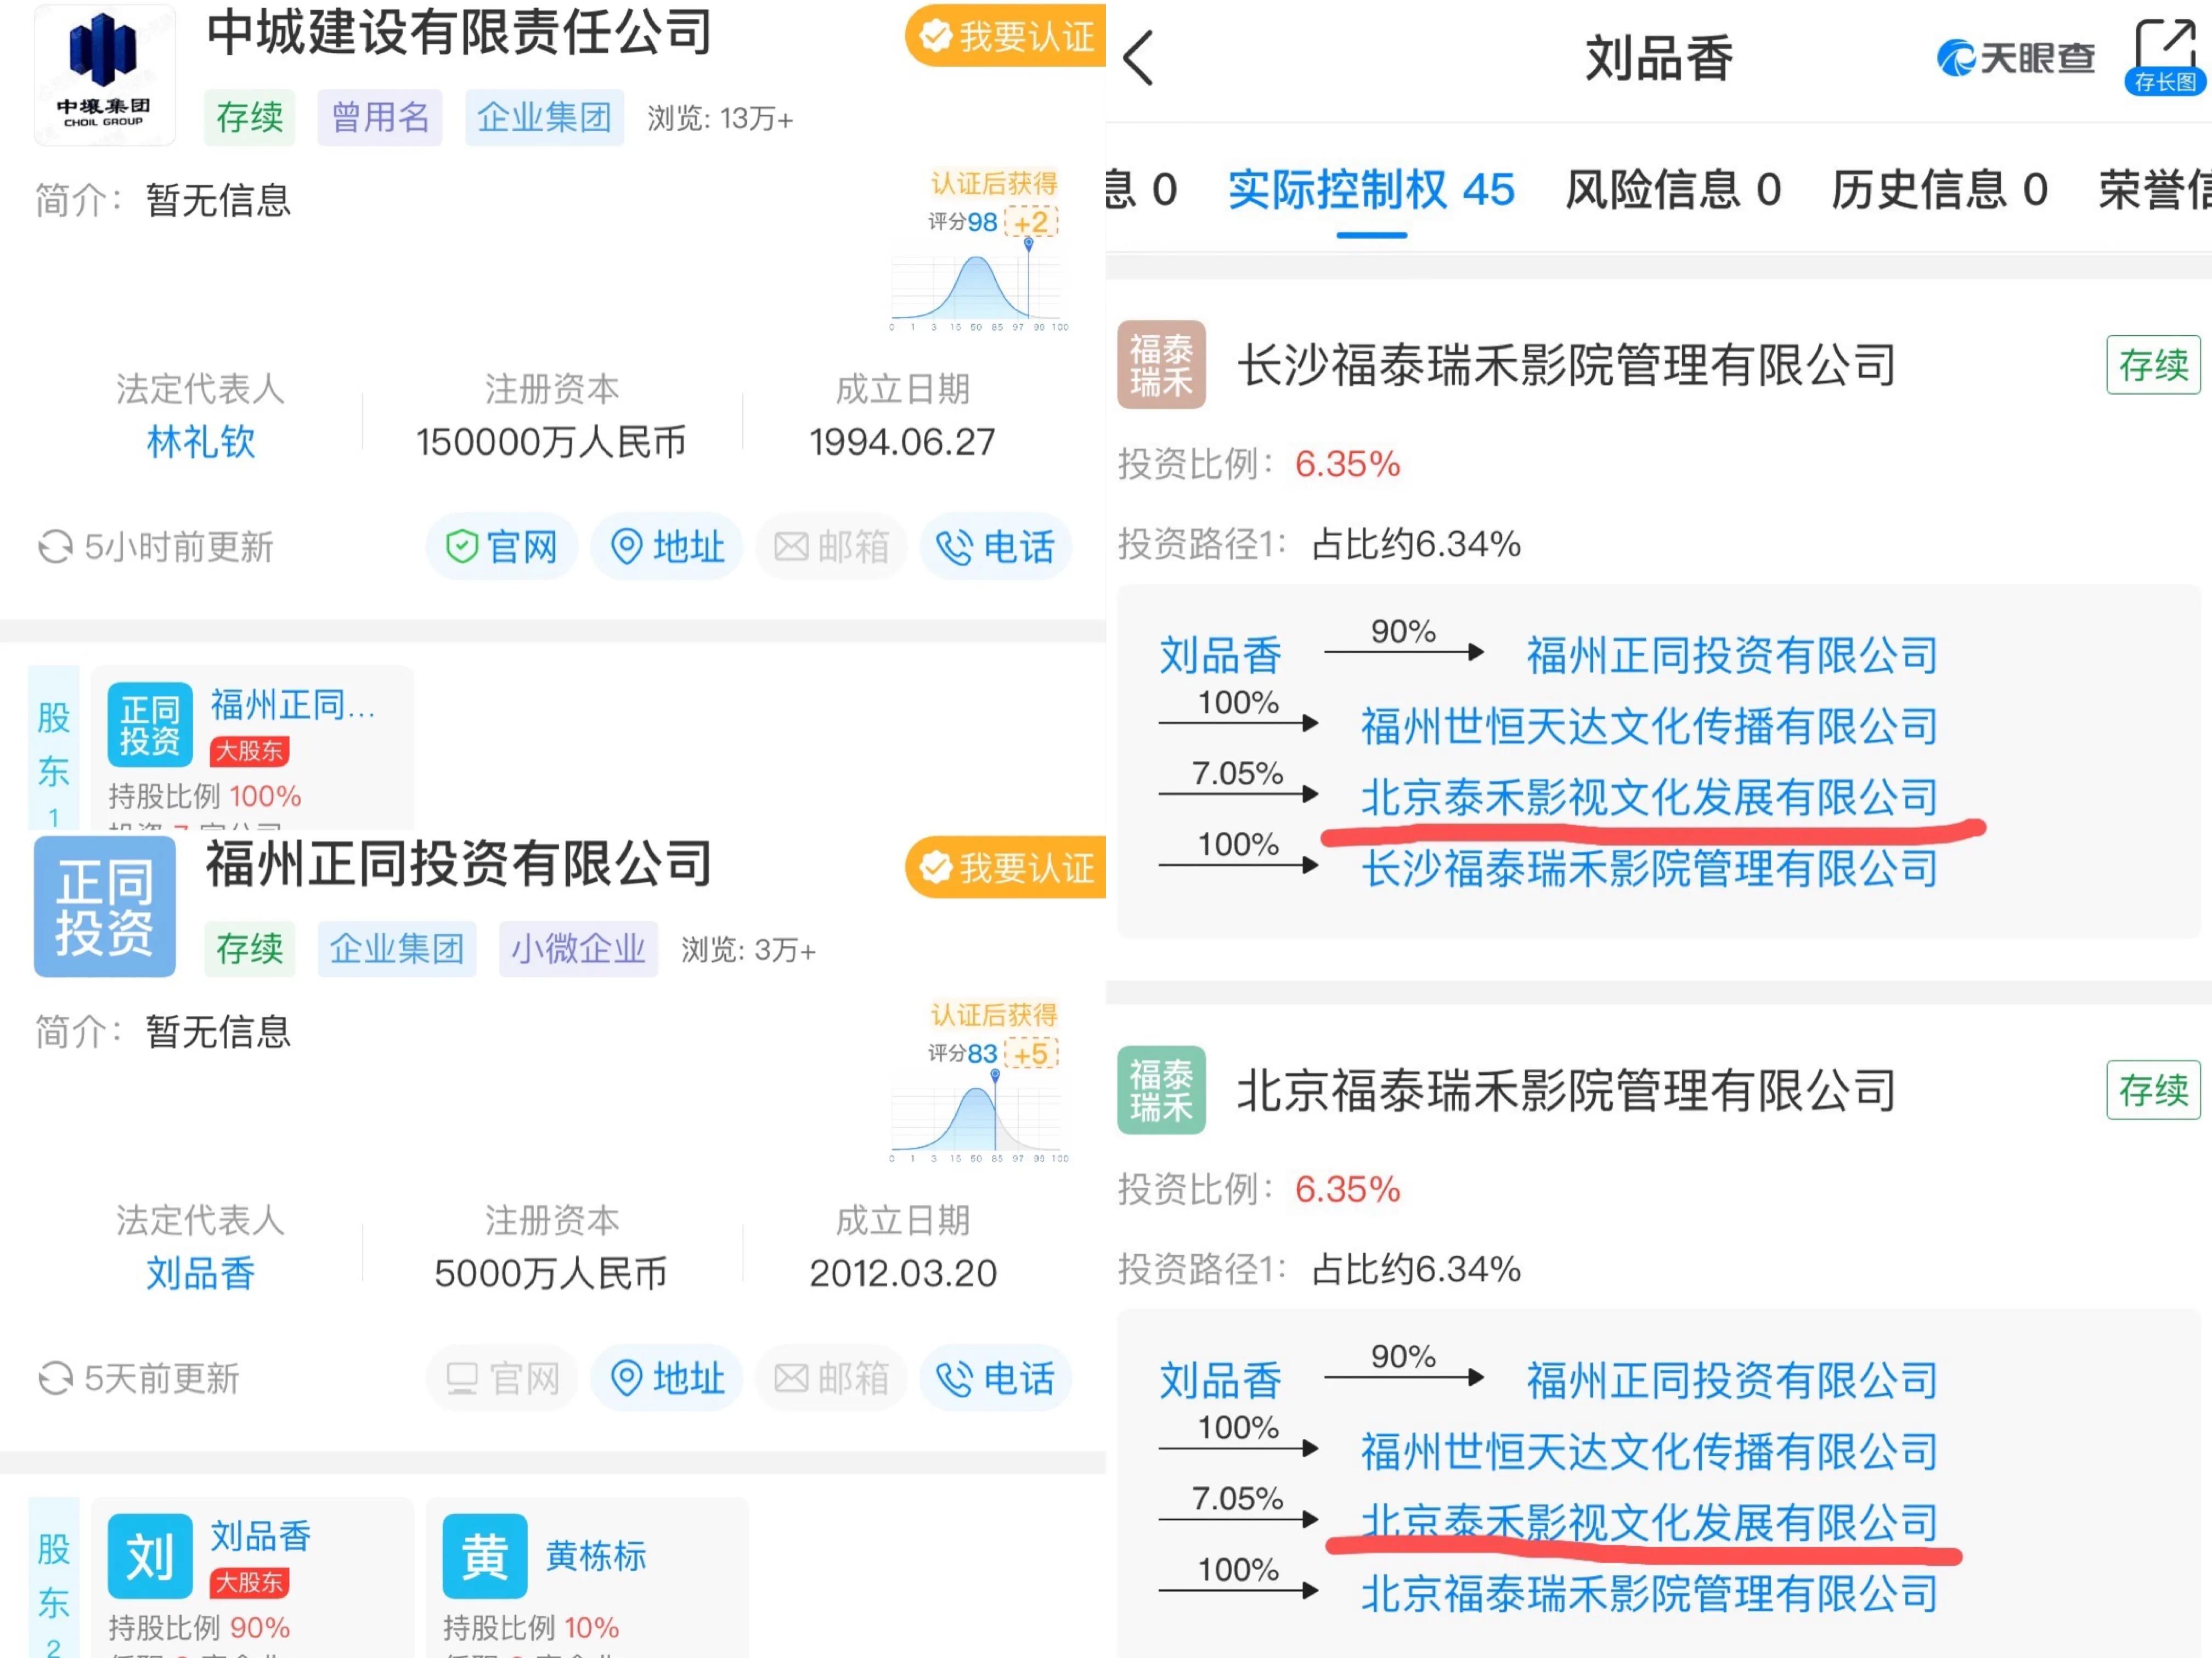The height and width of the screenshot is (1658, 2212).
Task: Tap 存续 tag on 北京福泰瑞禾 card
Action: [x=2153, y=1090]
